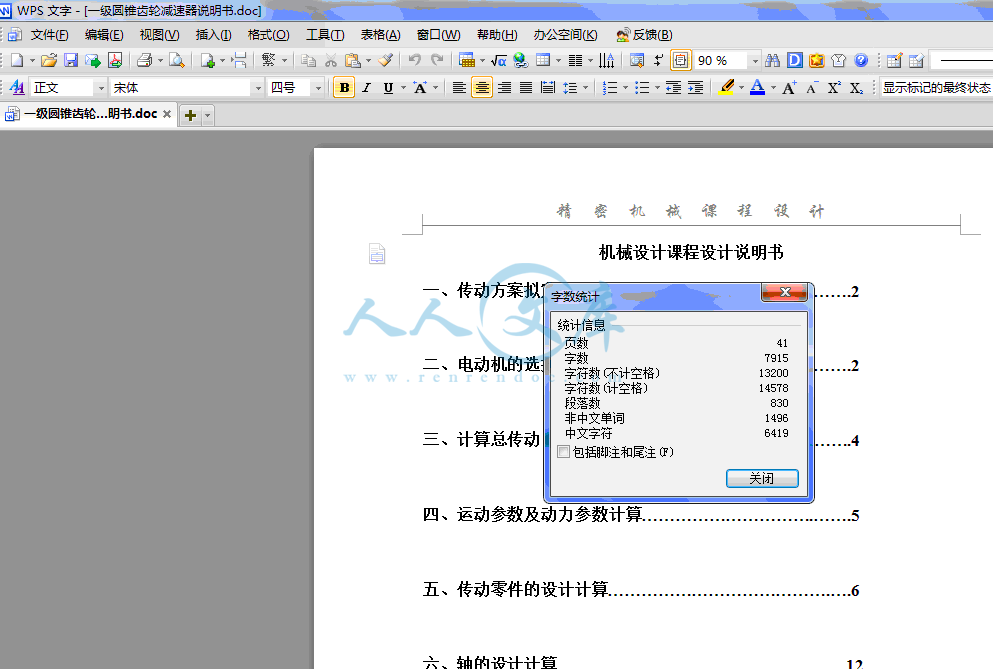Open font name 宋体 dropdown
The image size is (993, 669).
[257, 88]
